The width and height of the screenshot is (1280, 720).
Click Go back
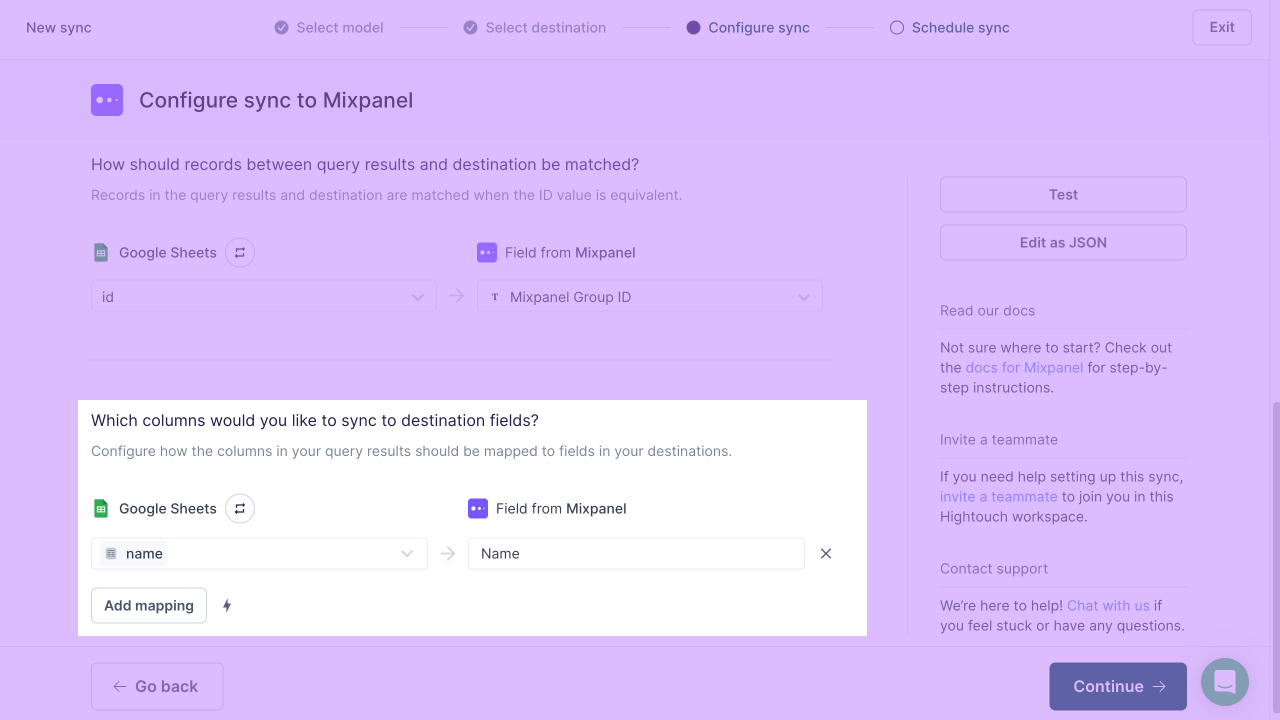[157, 686]
